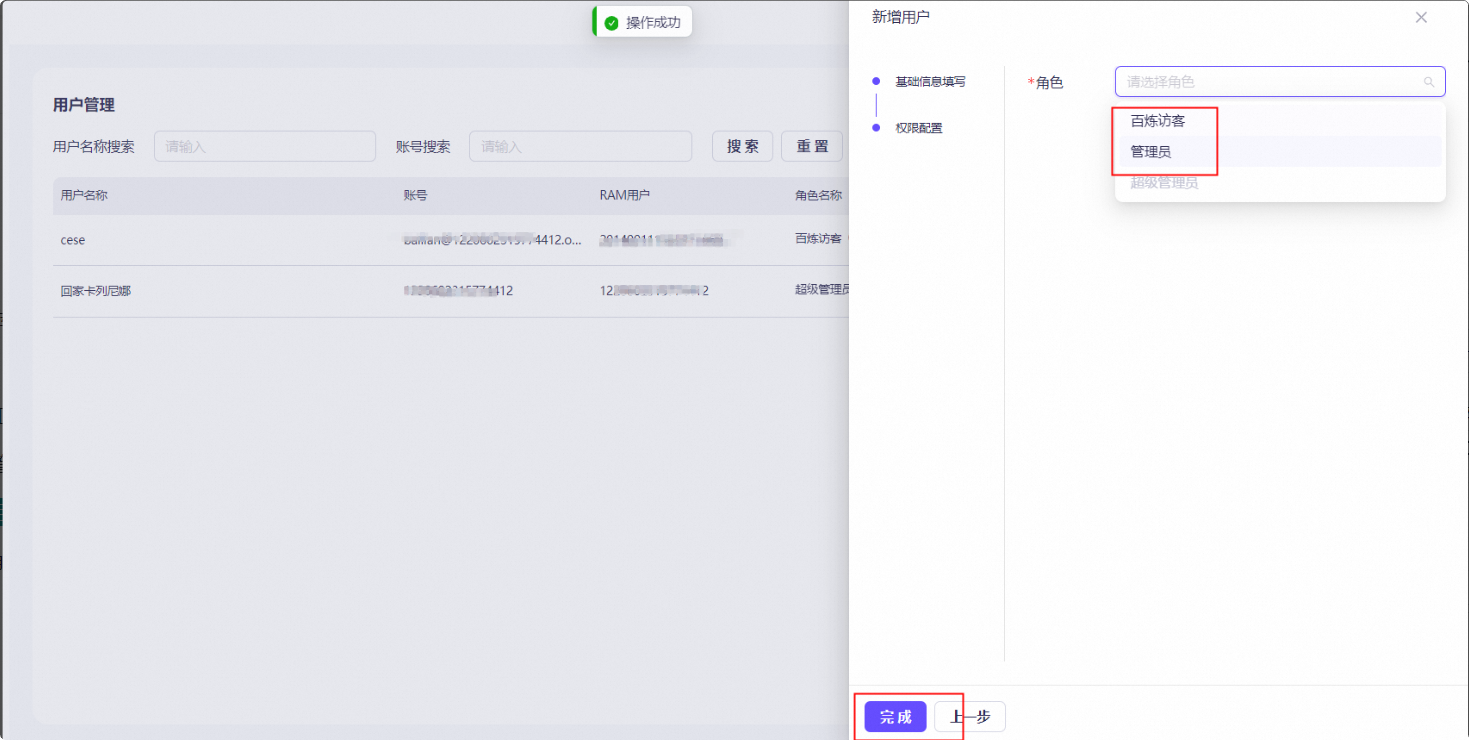Select the 超级管理员 role option
This screenshot has width=1469, height=740.
[x=1280, y=183]
